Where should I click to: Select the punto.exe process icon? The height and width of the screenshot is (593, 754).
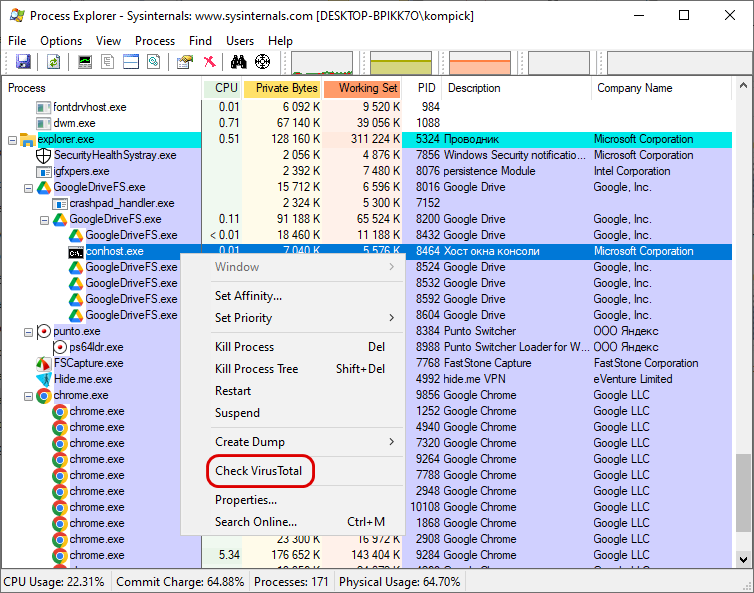pos(44,331)
